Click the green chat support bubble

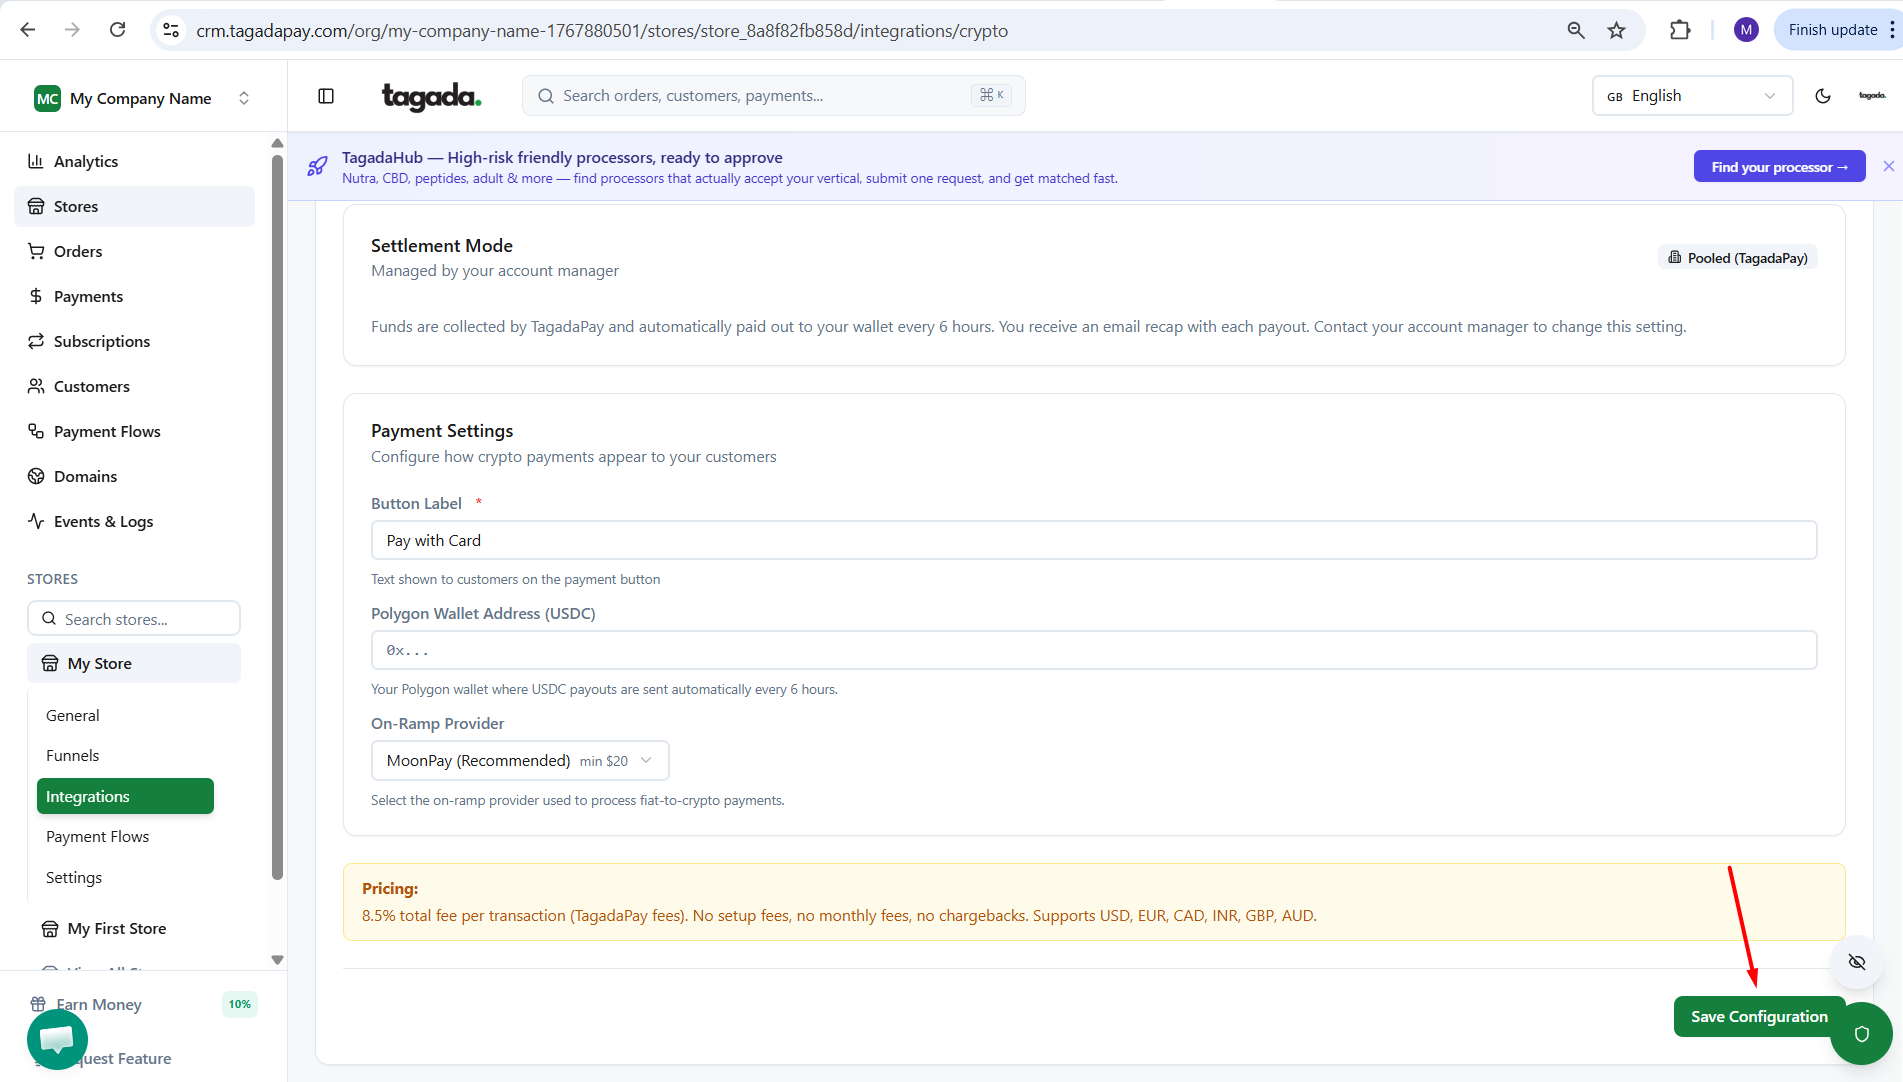coord(57,1039)
